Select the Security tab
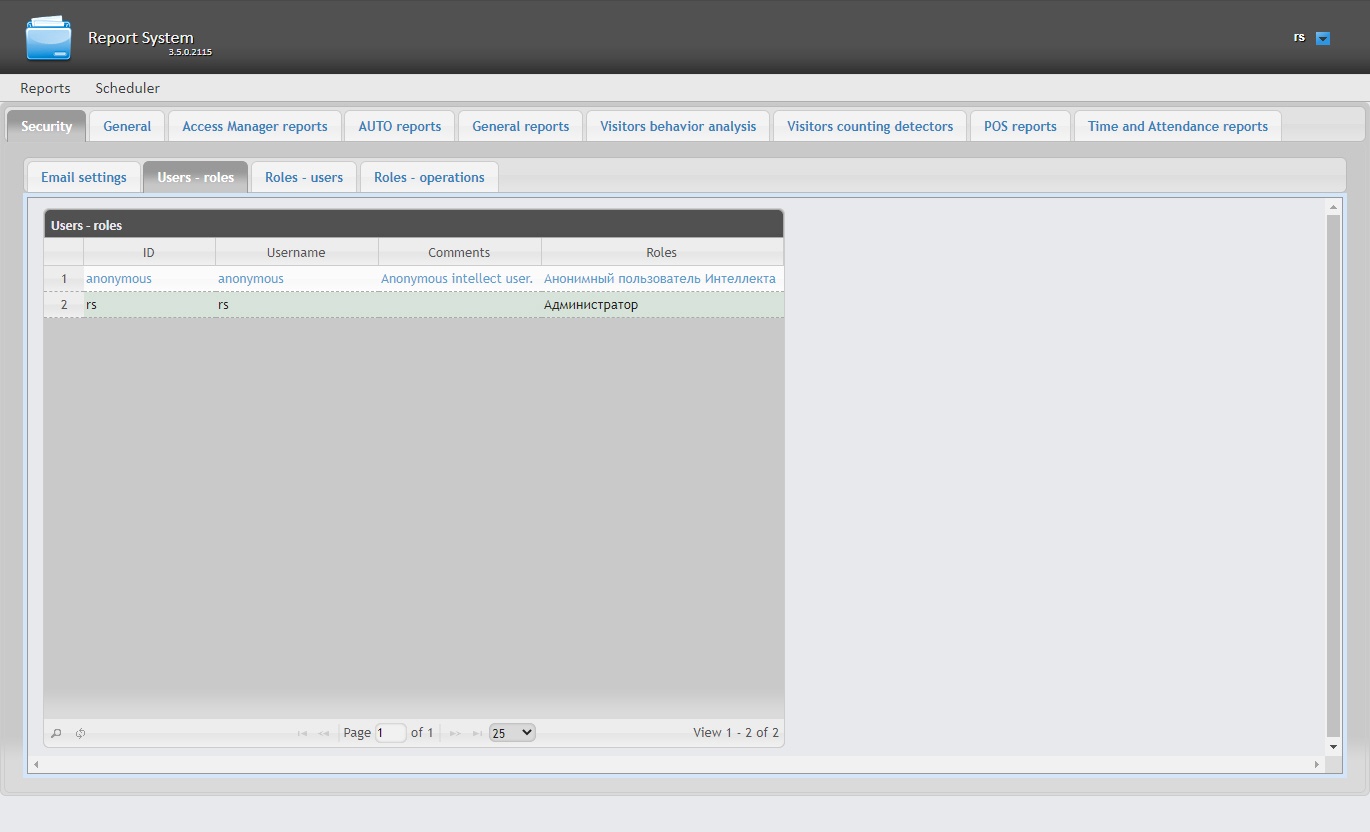Viewport: 1370px width, 832px height. point(47,126)
